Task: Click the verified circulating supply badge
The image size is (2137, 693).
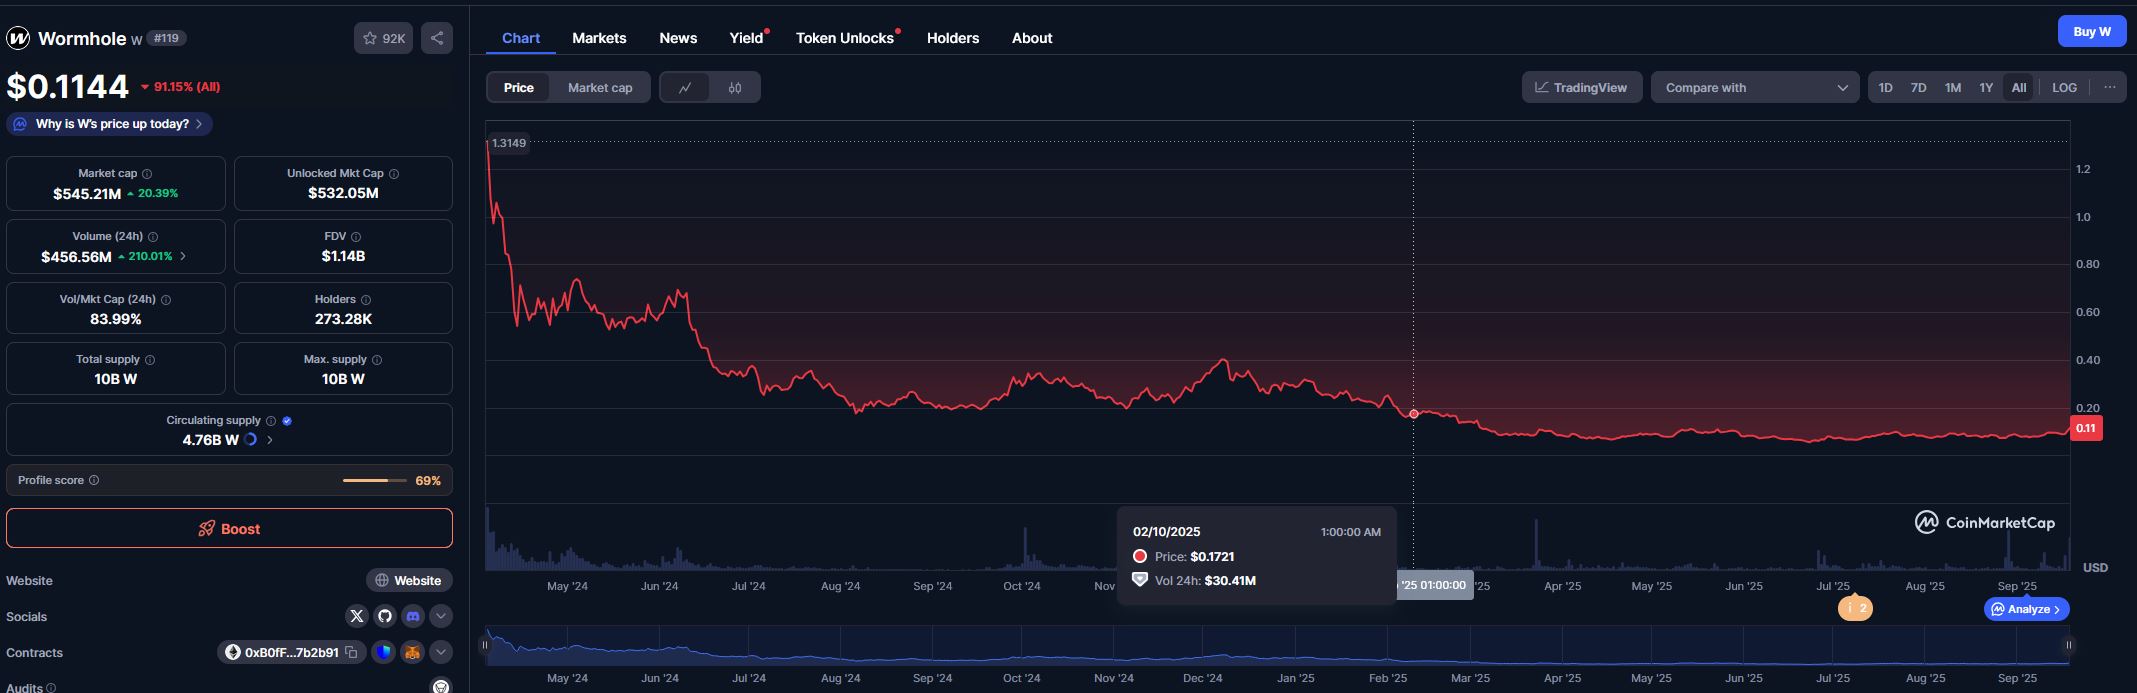Action: (288, 421)
